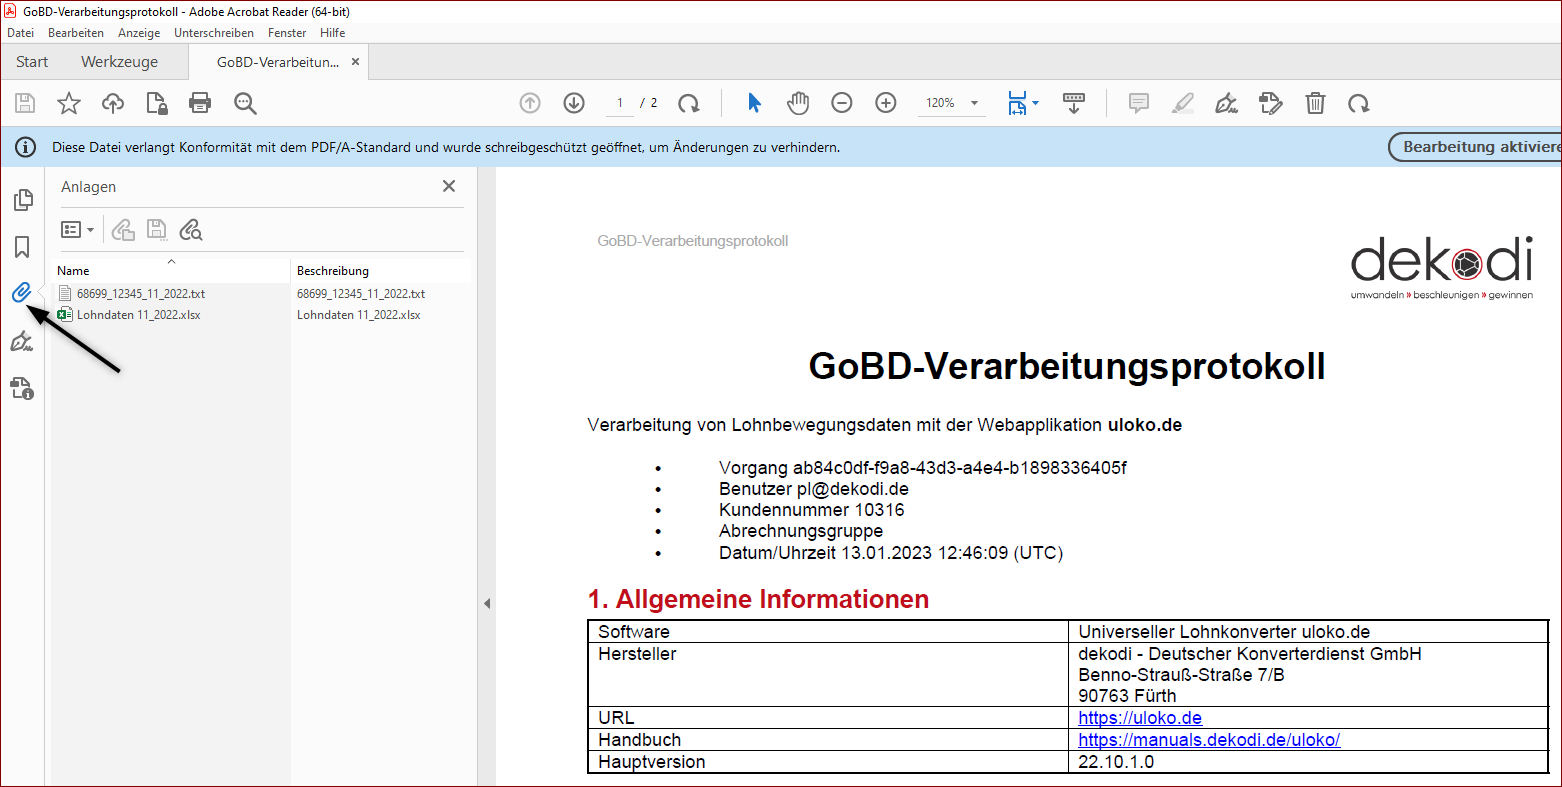Open the link https://uloko.de
This screenshot has height=787, width=1562.
click(1139, 717)
